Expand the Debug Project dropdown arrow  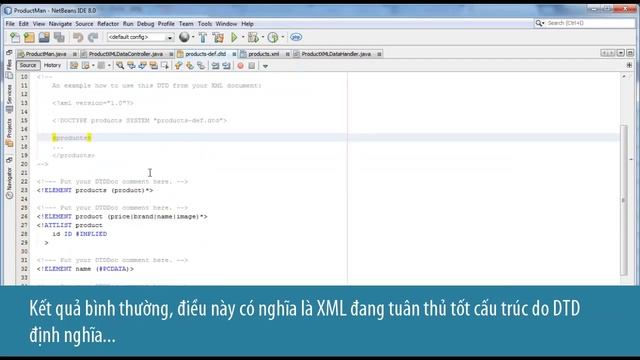pyautogui.click(x=263, y=37)
